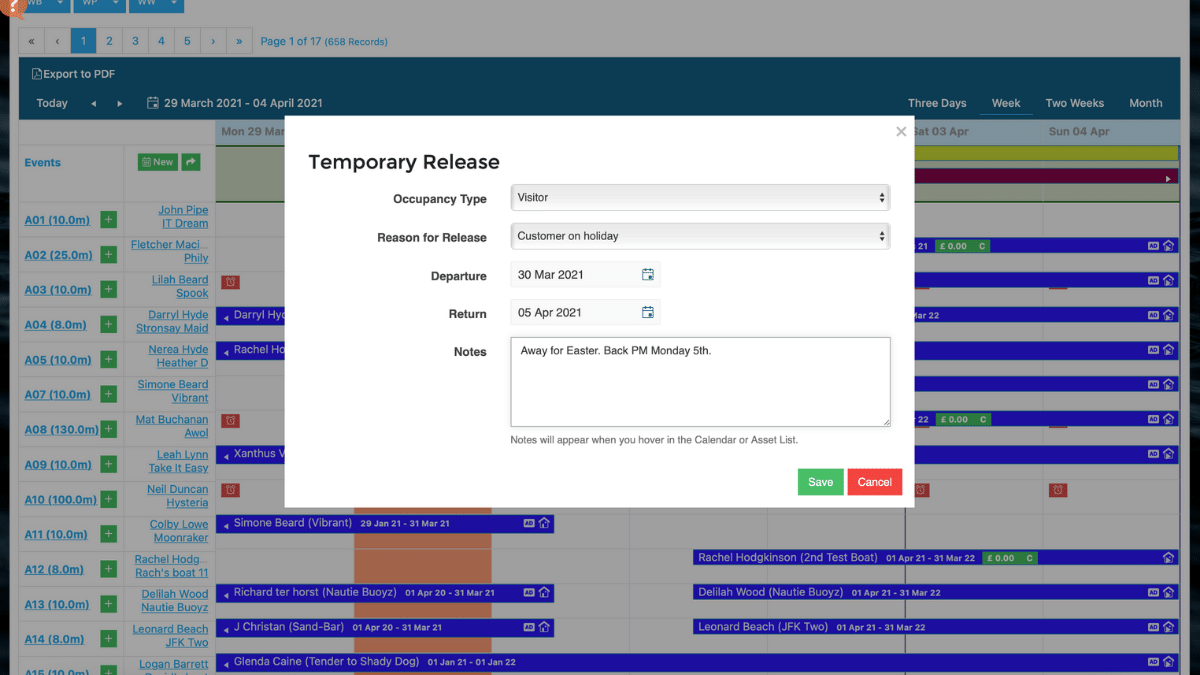Save the Temporary Release
This screenshot has width=1200, height=675.
pos(820,481)
